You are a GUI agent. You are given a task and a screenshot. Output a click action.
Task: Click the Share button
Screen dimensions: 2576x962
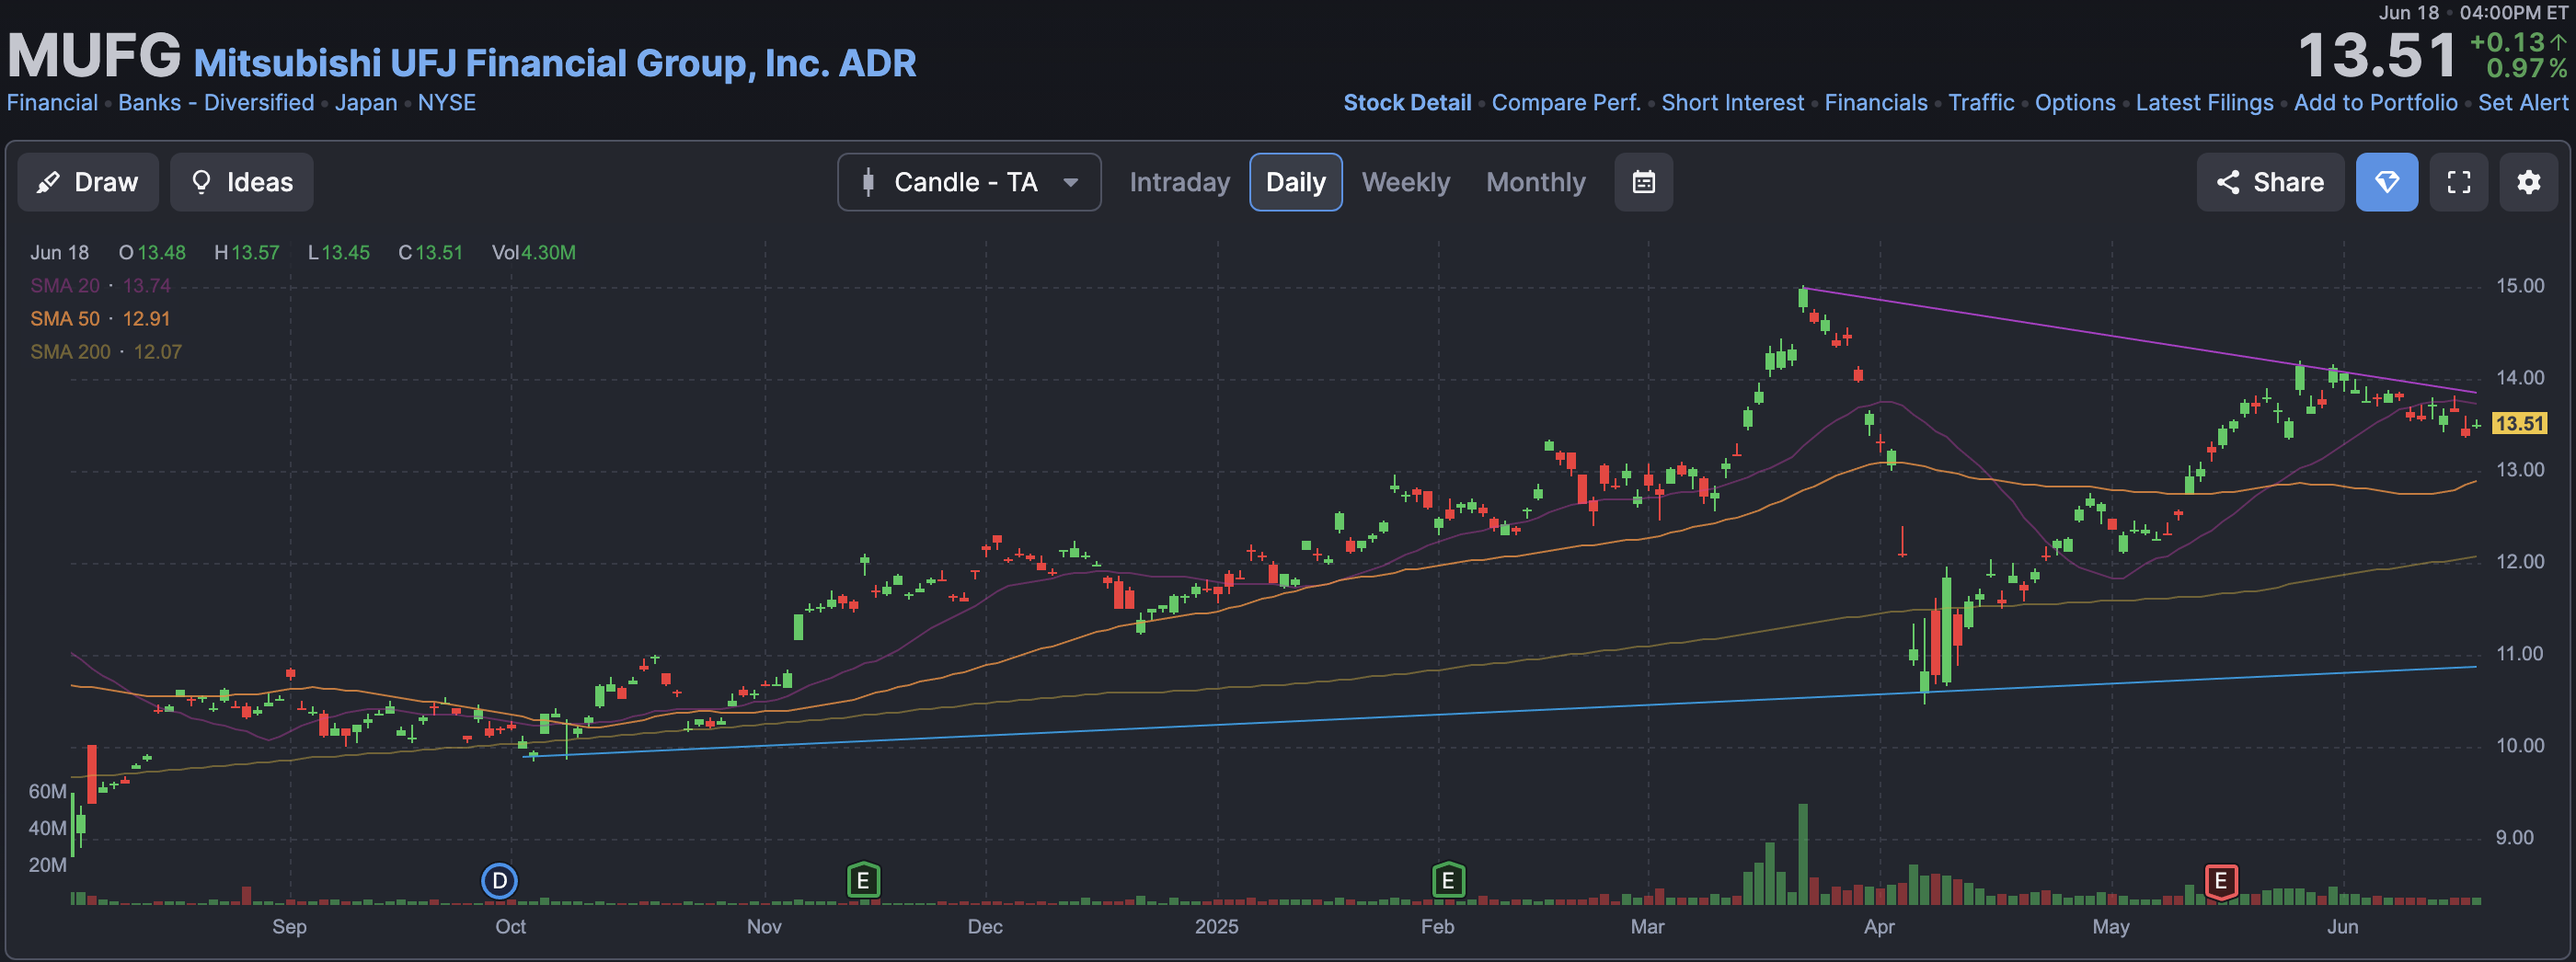click(2270, 182)
